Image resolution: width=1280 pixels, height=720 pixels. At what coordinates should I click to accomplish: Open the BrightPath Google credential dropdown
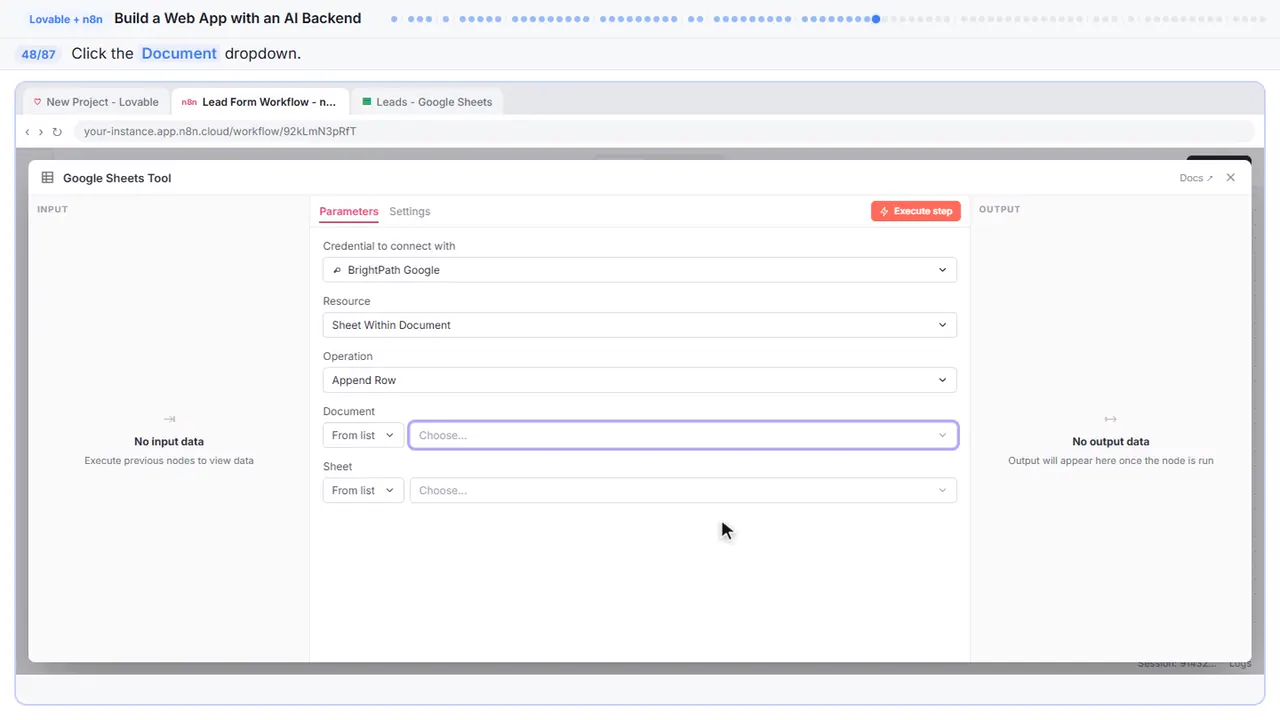click(x=640, y=270)
